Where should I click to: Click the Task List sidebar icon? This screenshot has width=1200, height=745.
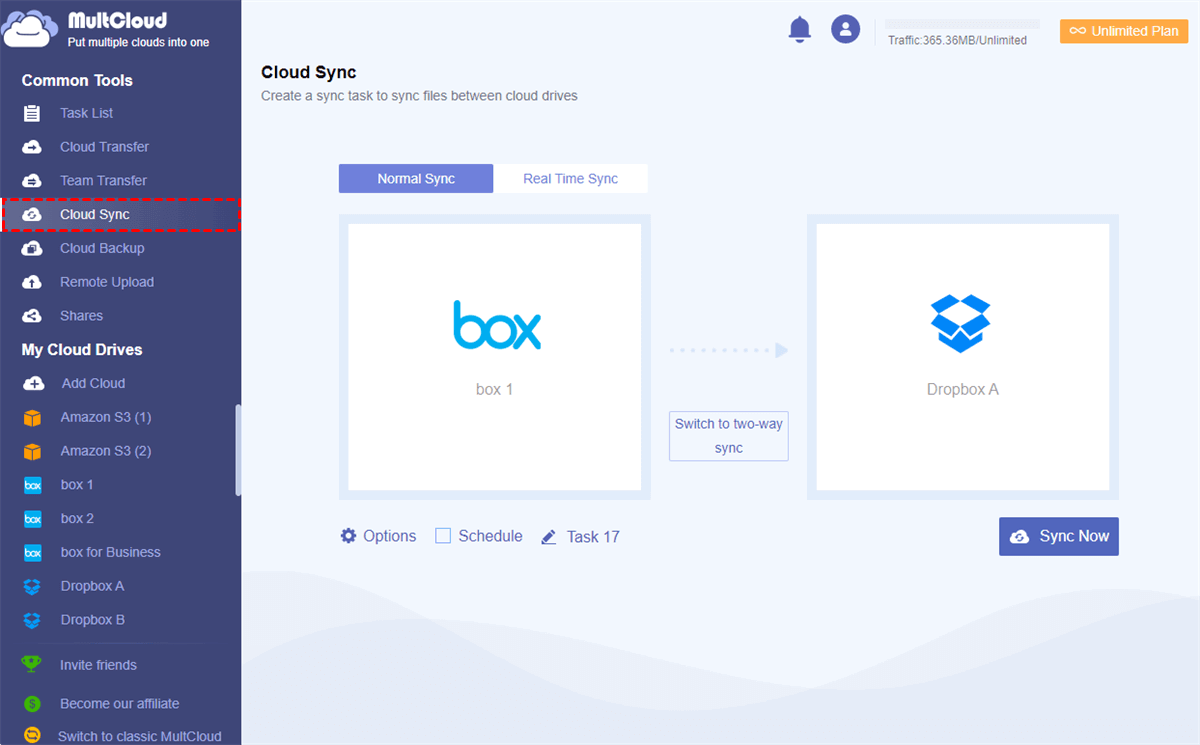(32, 113)
